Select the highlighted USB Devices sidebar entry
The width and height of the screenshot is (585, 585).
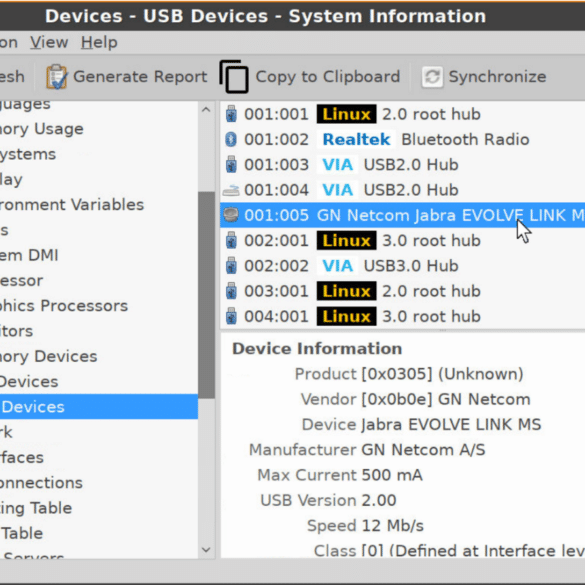pos(99,407)
